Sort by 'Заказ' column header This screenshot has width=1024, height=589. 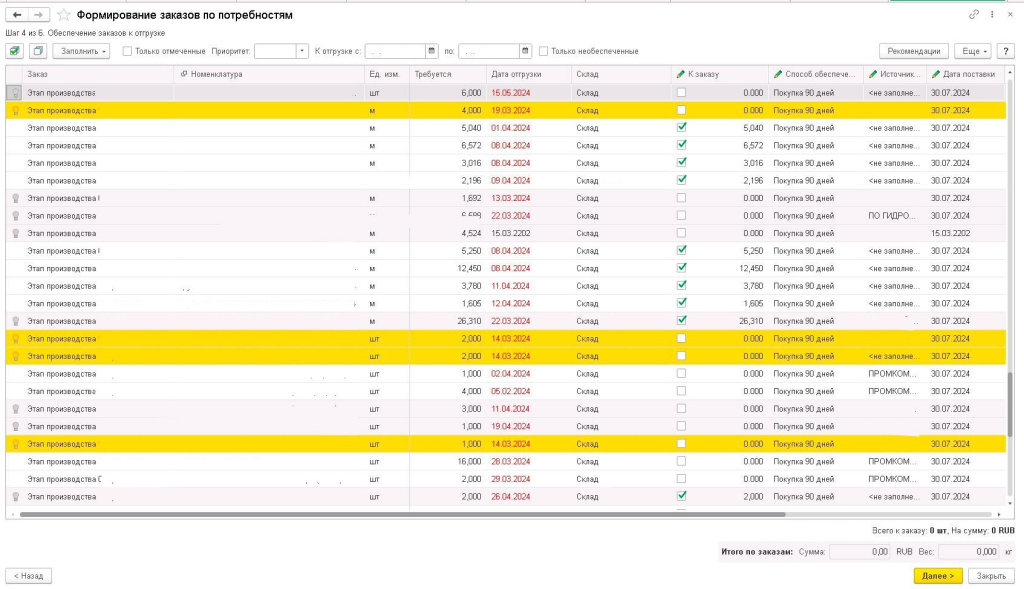[x=37, y=74]
